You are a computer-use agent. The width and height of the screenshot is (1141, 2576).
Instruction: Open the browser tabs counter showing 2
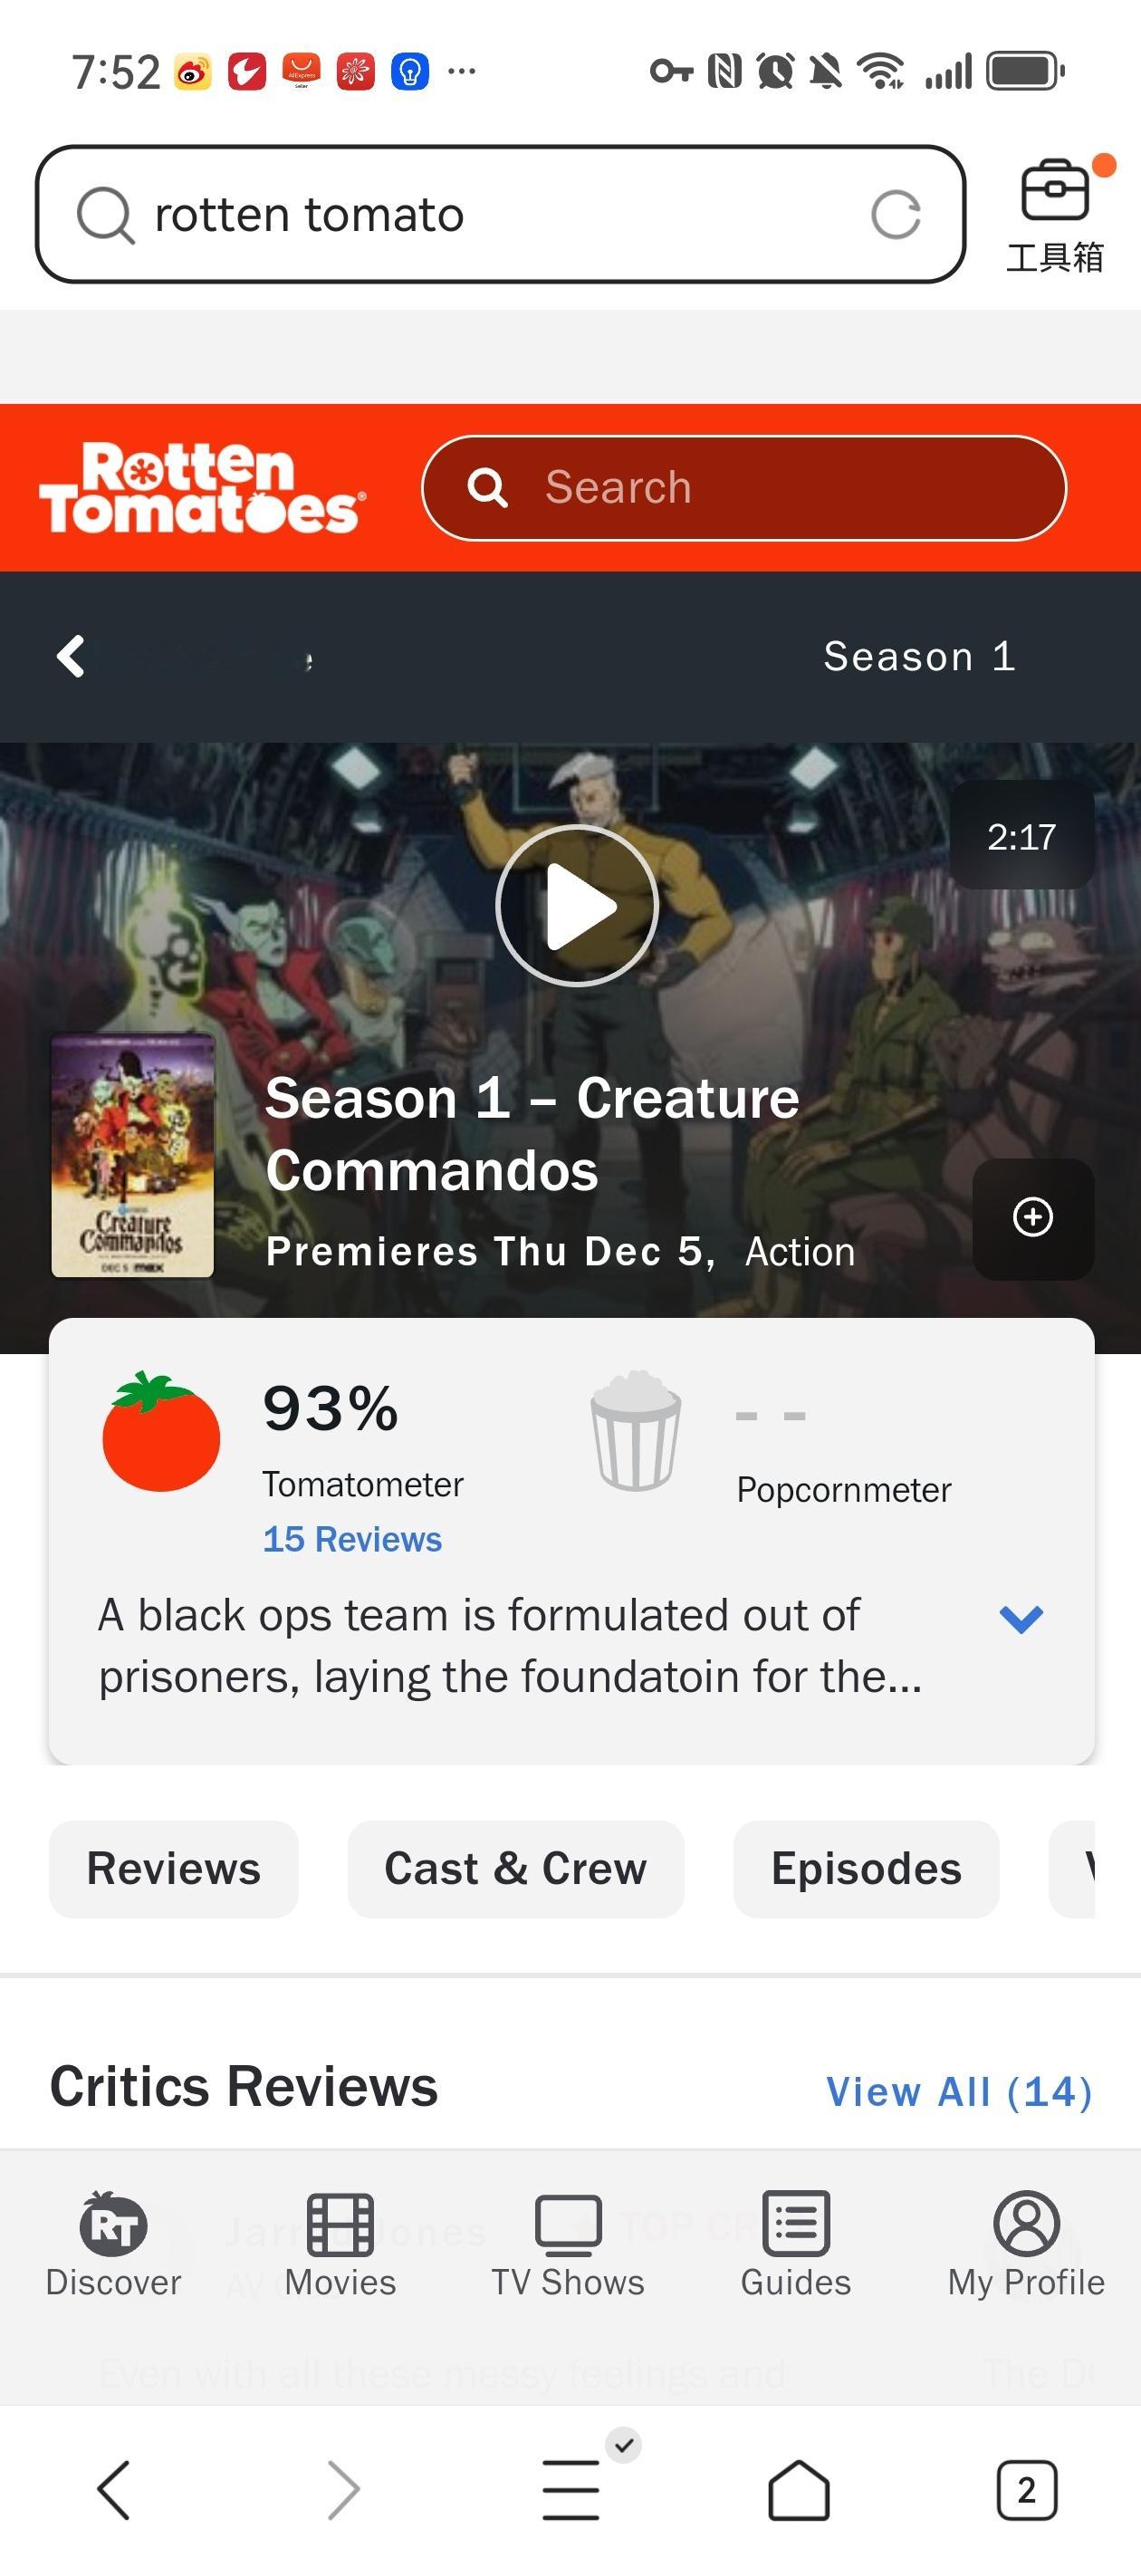click(1026, 2490)
